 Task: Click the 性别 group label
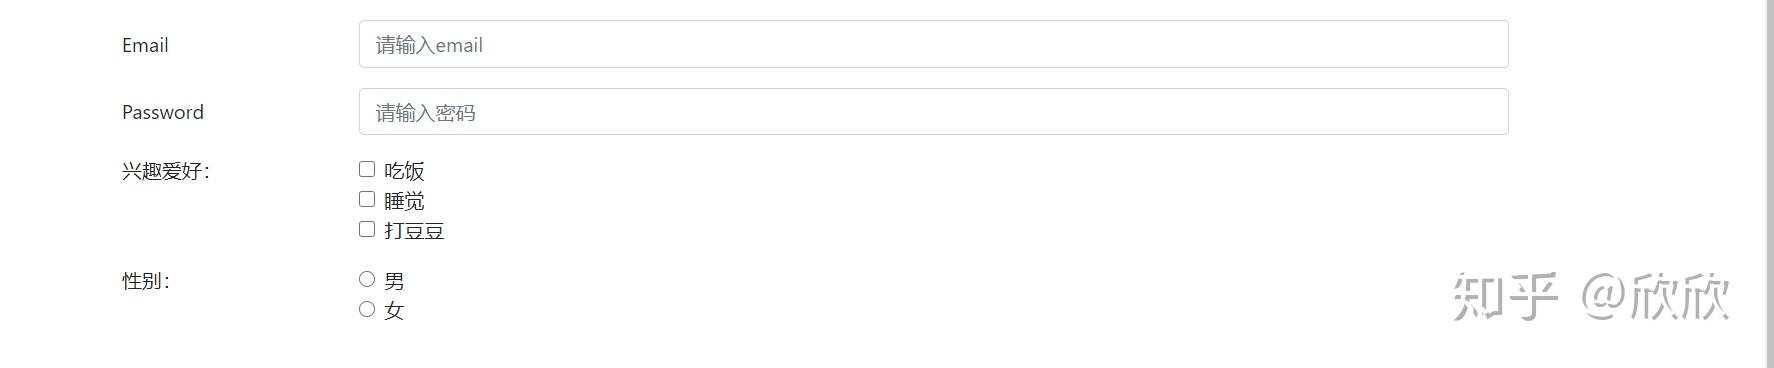[146, 281]
